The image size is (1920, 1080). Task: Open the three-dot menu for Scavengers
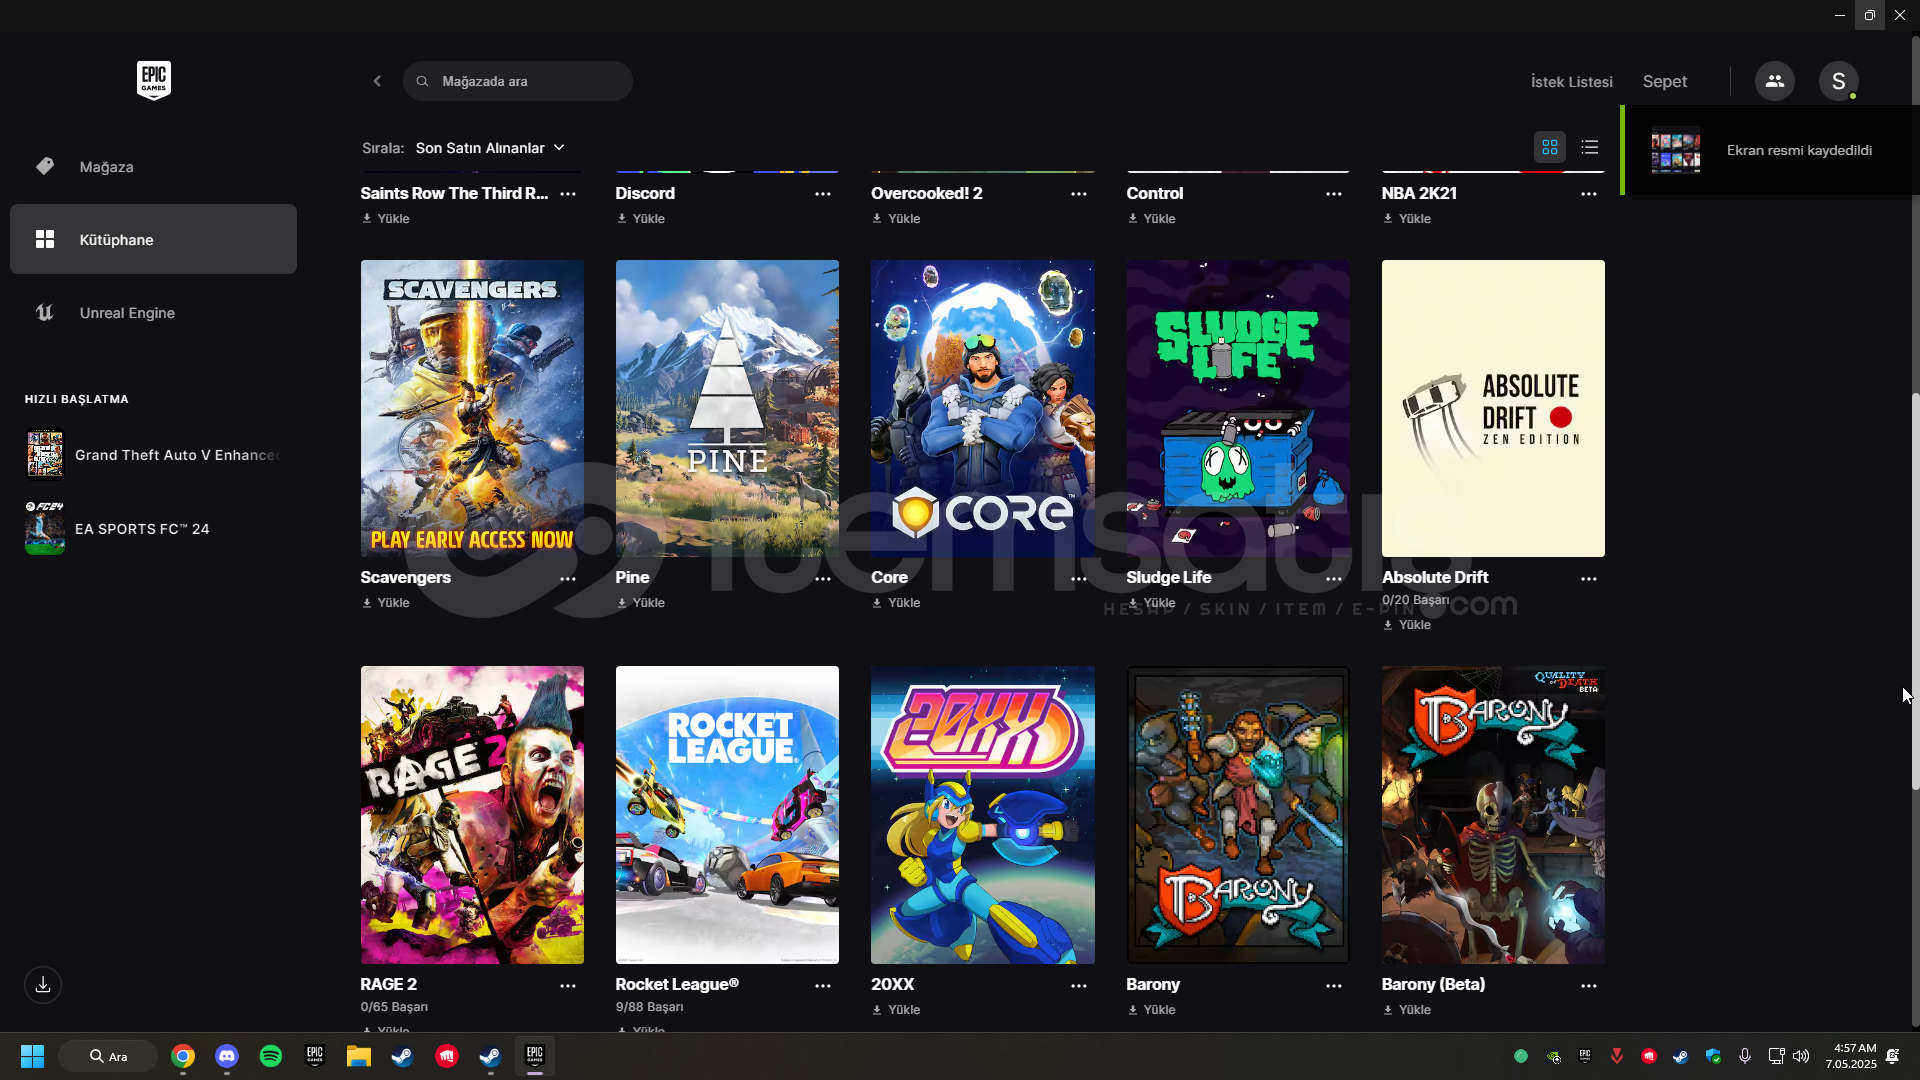pos(567,579)
